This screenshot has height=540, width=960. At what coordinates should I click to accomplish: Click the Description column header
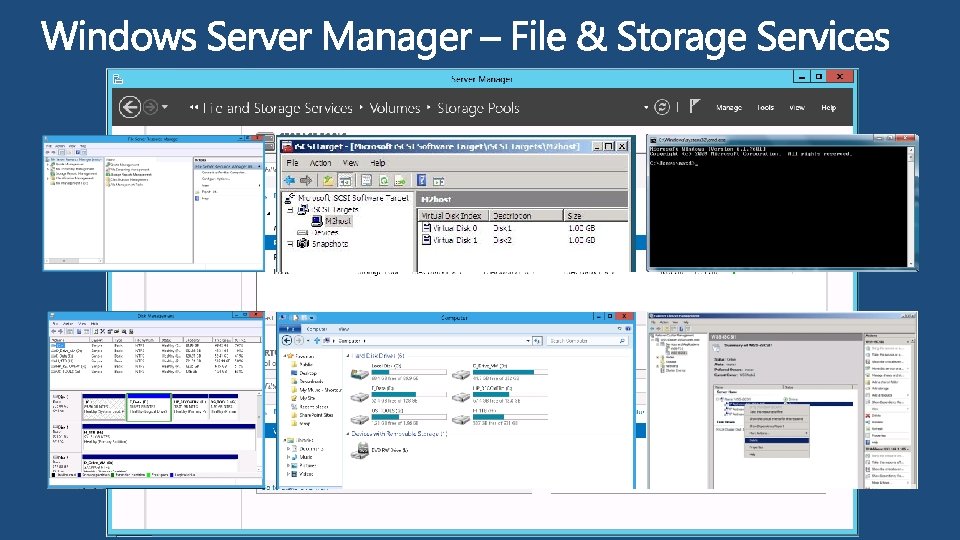525,216
